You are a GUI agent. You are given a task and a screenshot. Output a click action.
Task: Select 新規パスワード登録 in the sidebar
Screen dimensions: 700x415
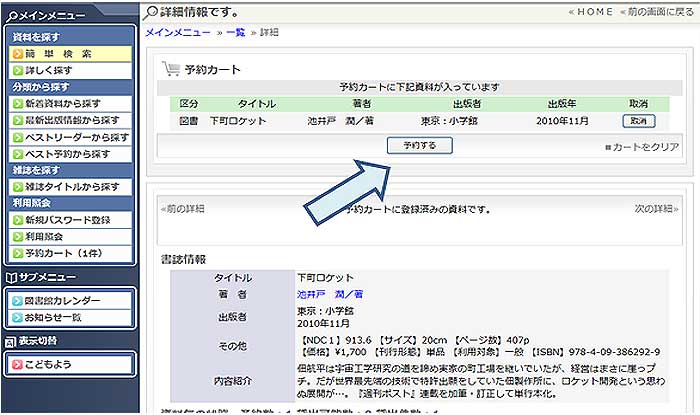click(68, 220)
